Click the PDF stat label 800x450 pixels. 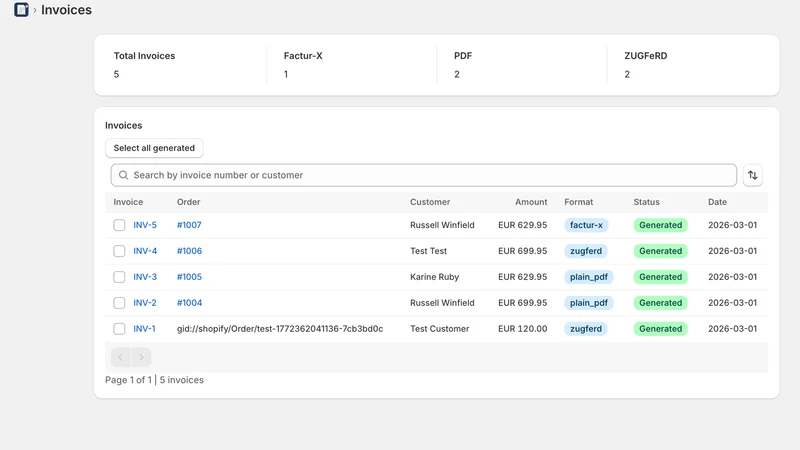[463, 56]
